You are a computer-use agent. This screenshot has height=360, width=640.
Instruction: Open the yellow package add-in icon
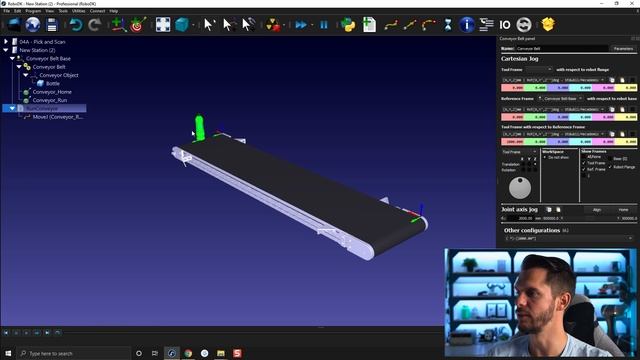(x=548, y=24)
